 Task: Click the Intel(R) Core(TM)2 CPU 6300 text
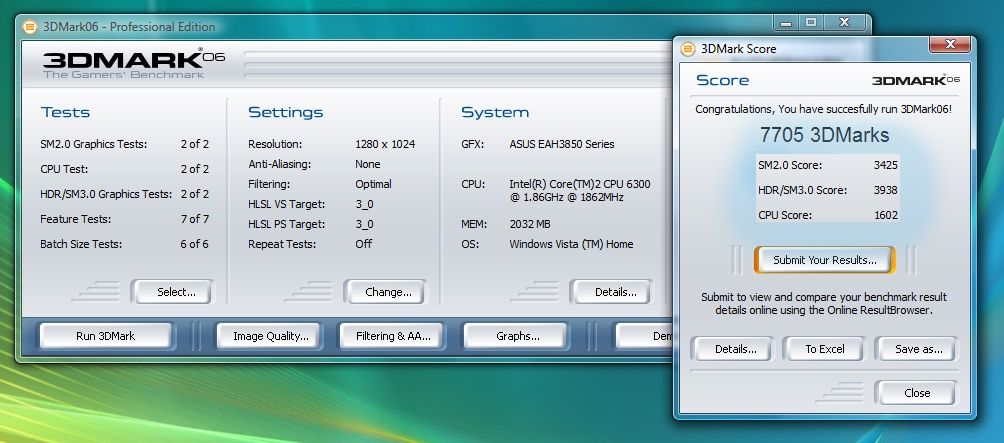[580, 184]
